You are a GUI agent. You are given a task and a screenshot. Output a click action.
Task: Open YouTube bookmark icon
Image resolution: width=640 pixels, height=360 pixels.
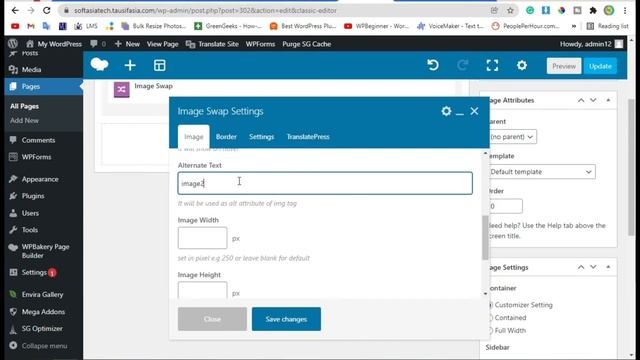pyautogui.click(x=15, y=26)
